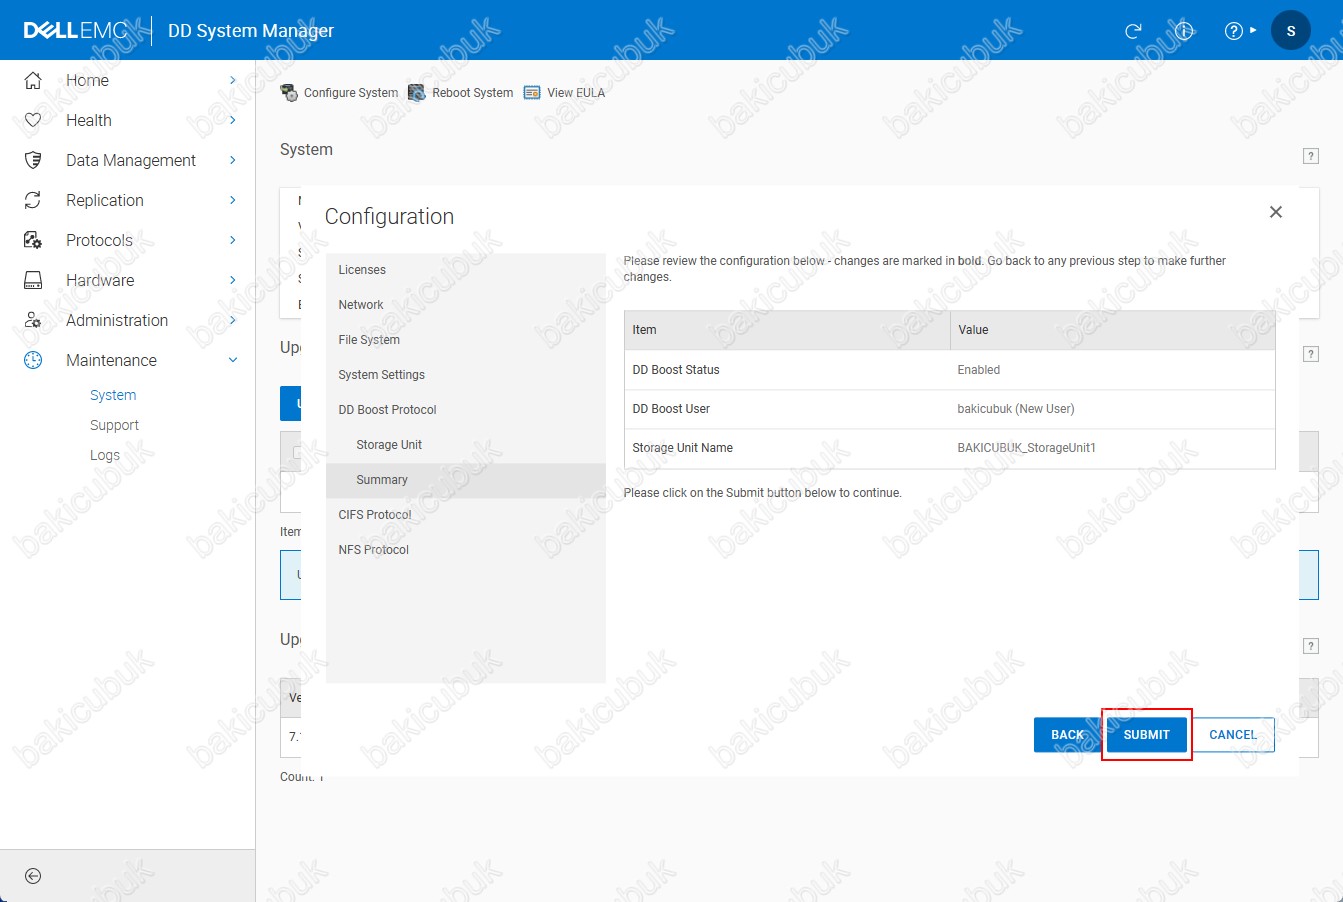
Task: Click the Maintenance clock icon
Action: pos(33,360)
